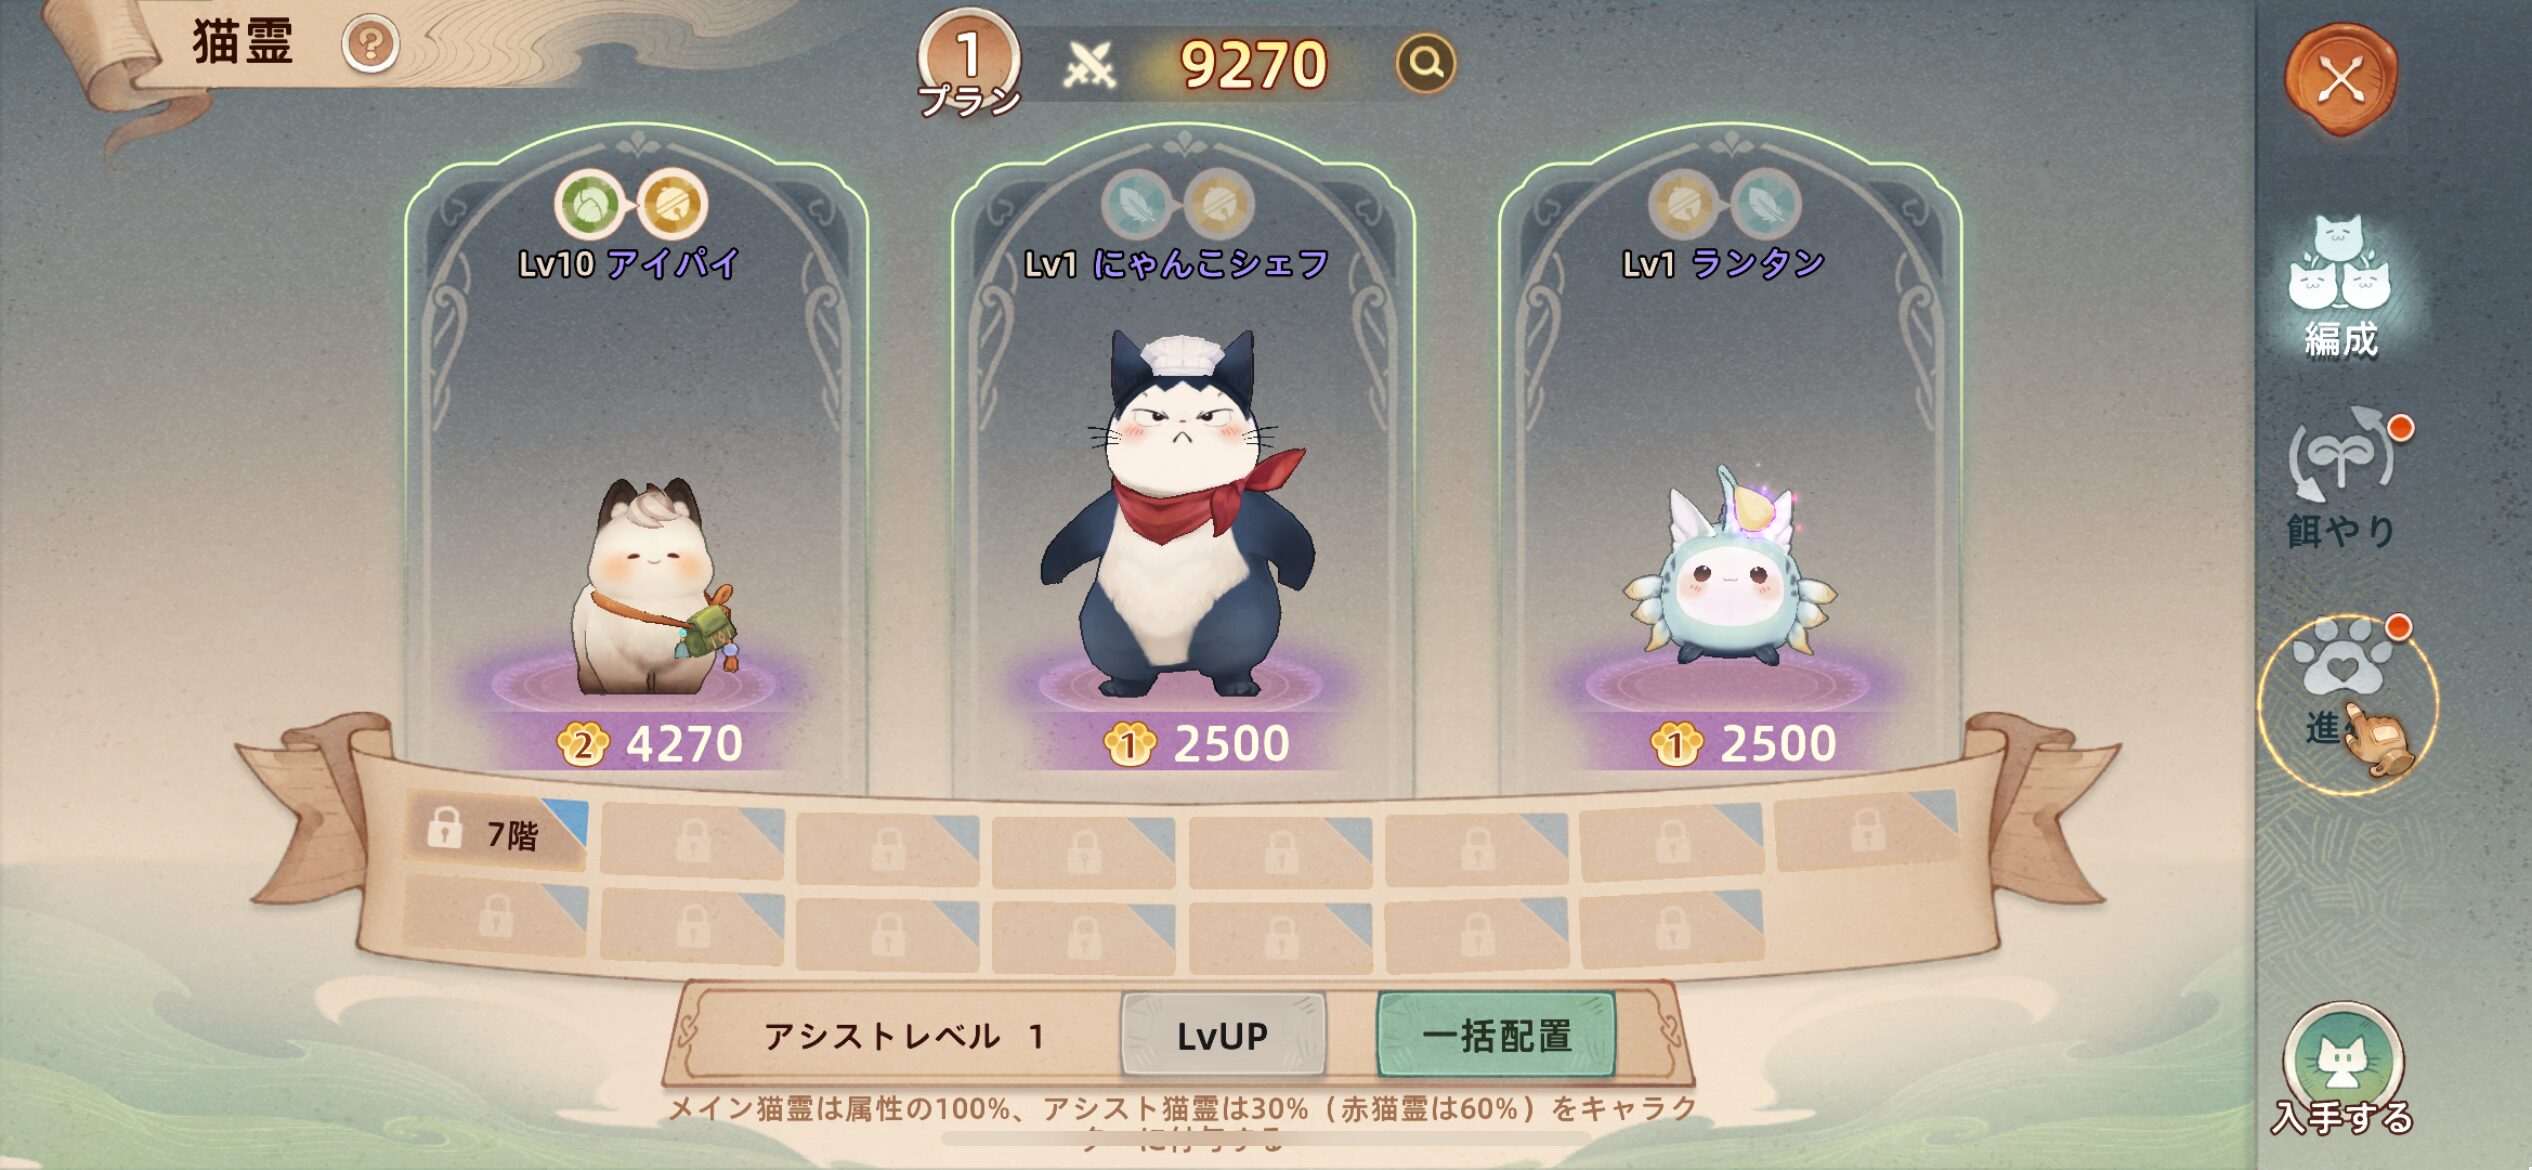Open the プラン 1 selector badge
The height and width of the screenshot is (1170, 2532).
[968, 64]
